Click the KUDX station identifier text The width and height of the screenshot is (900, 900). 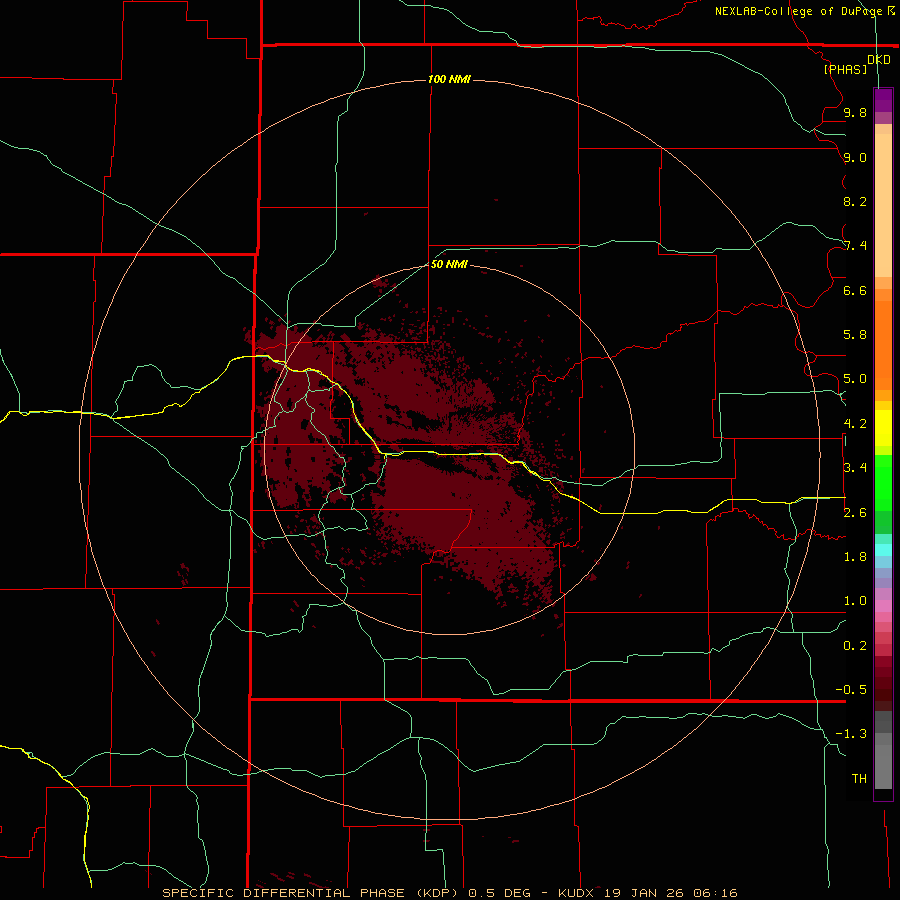pyautogui.click(x=576, y=893)
